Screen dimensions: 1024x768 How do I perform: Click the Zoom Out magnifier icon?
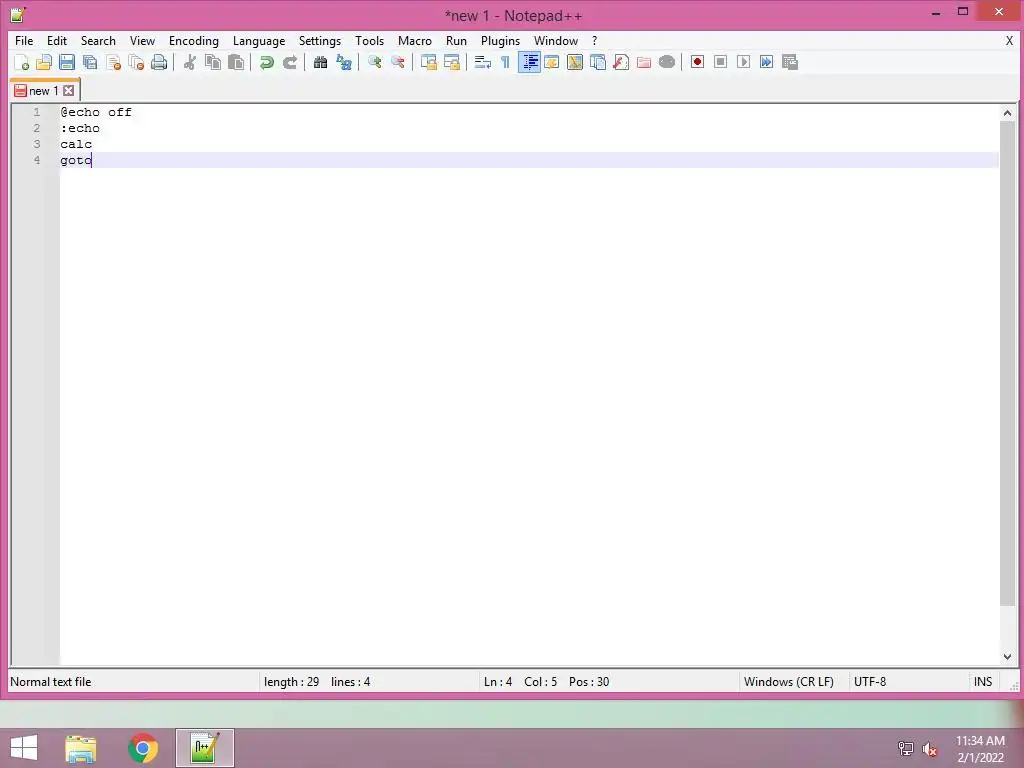pos(397,62)
